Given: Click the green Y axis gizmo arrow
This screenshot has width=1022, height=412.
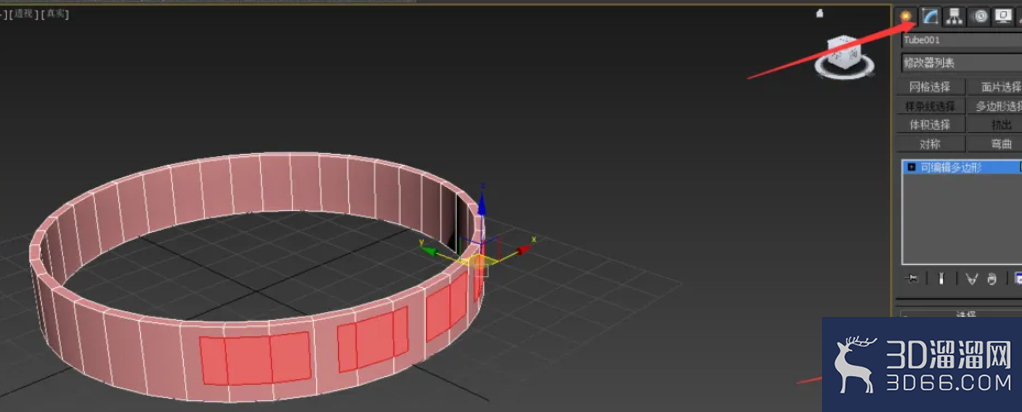Looking at the screenshot, I should [428, 250].
